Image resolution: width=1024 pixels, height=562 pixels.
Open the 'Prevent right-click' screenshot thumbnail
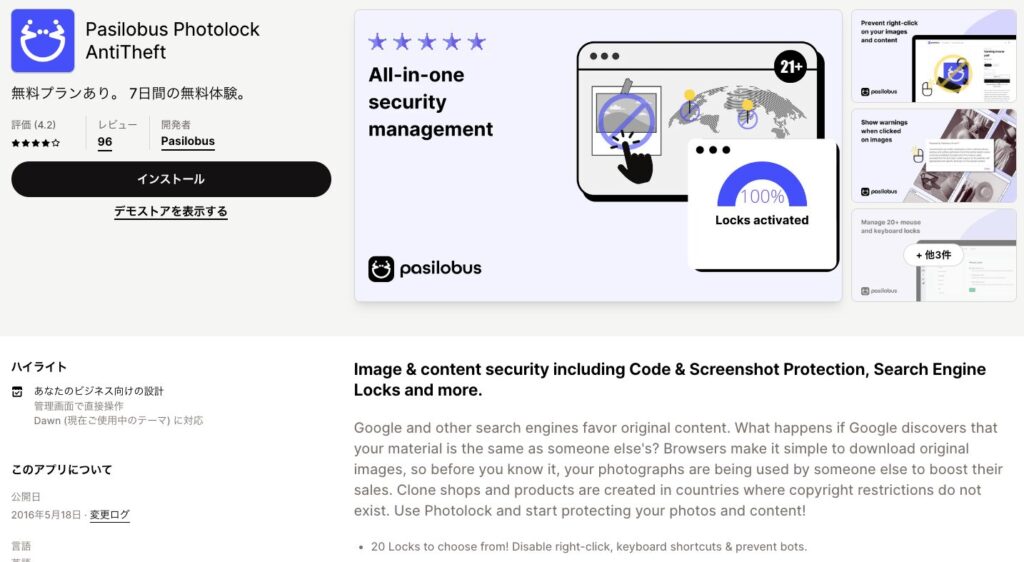click(x=934, y=56)
